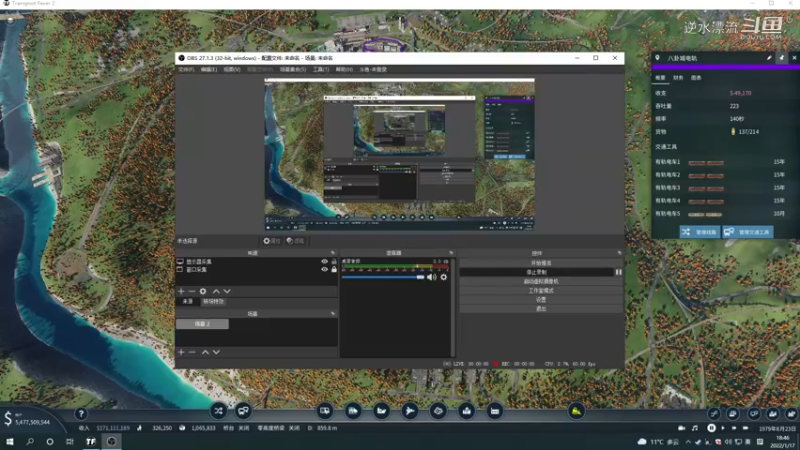Click the location marker icon in line window
This screenshot has width=800, height=450.
[x=658, y=58]
